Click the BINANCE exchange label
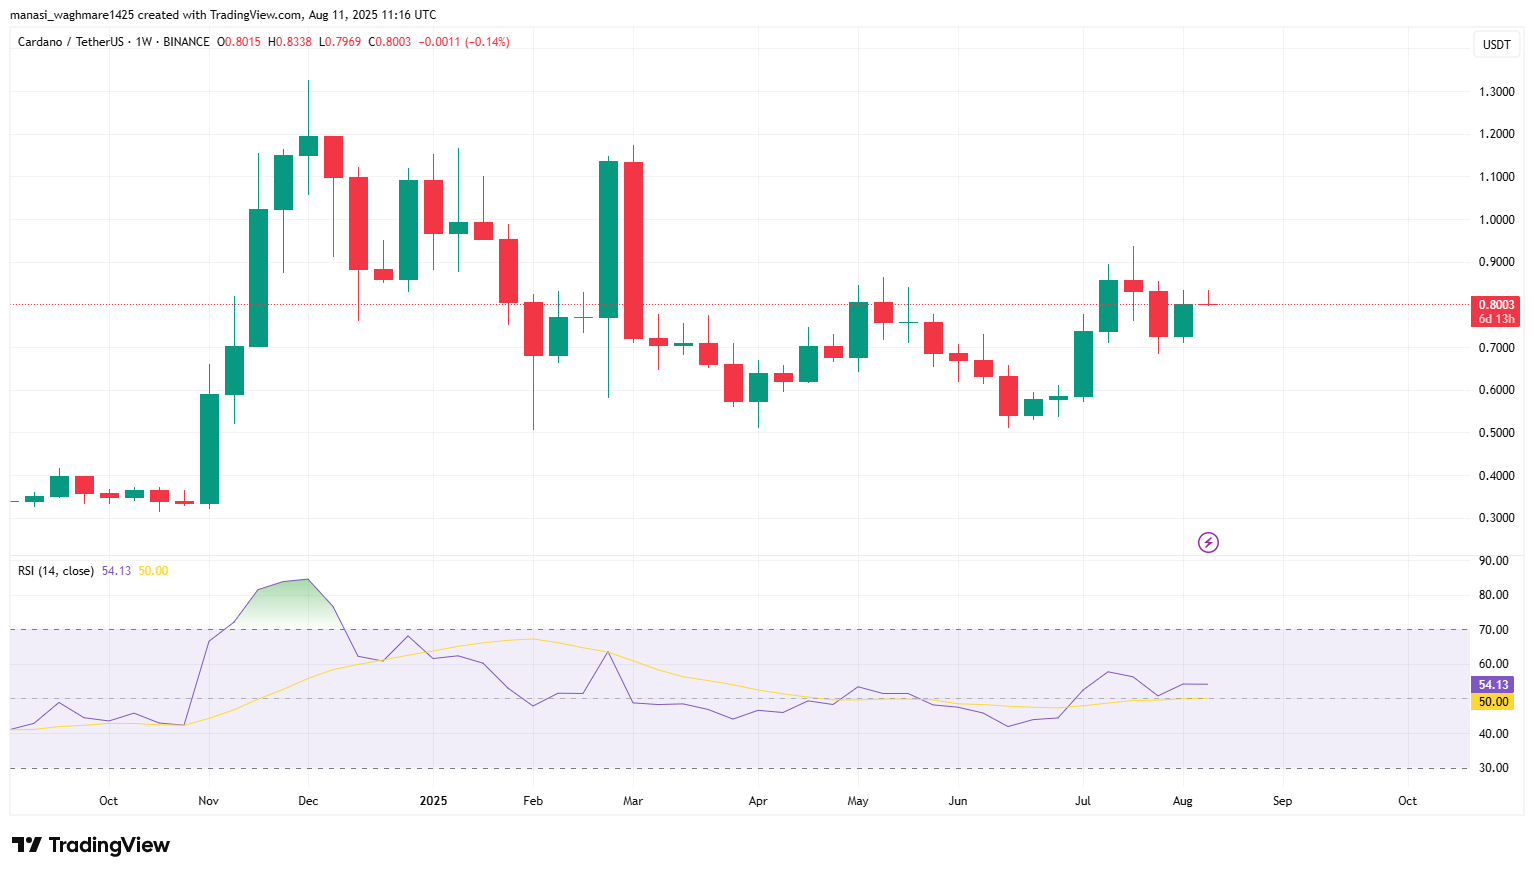Viewport: 1534px width, 875px height. coord(184,42)
